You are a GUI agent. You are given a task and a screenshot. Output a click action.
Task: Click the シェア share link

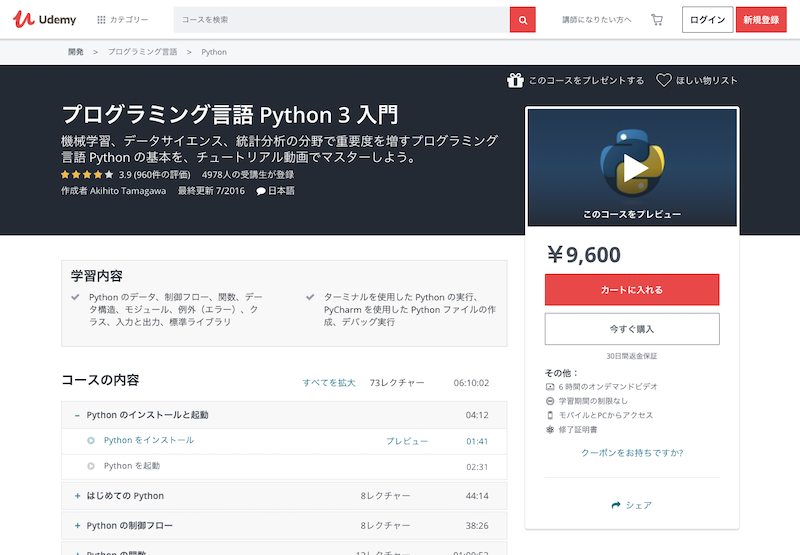[638, 505]
